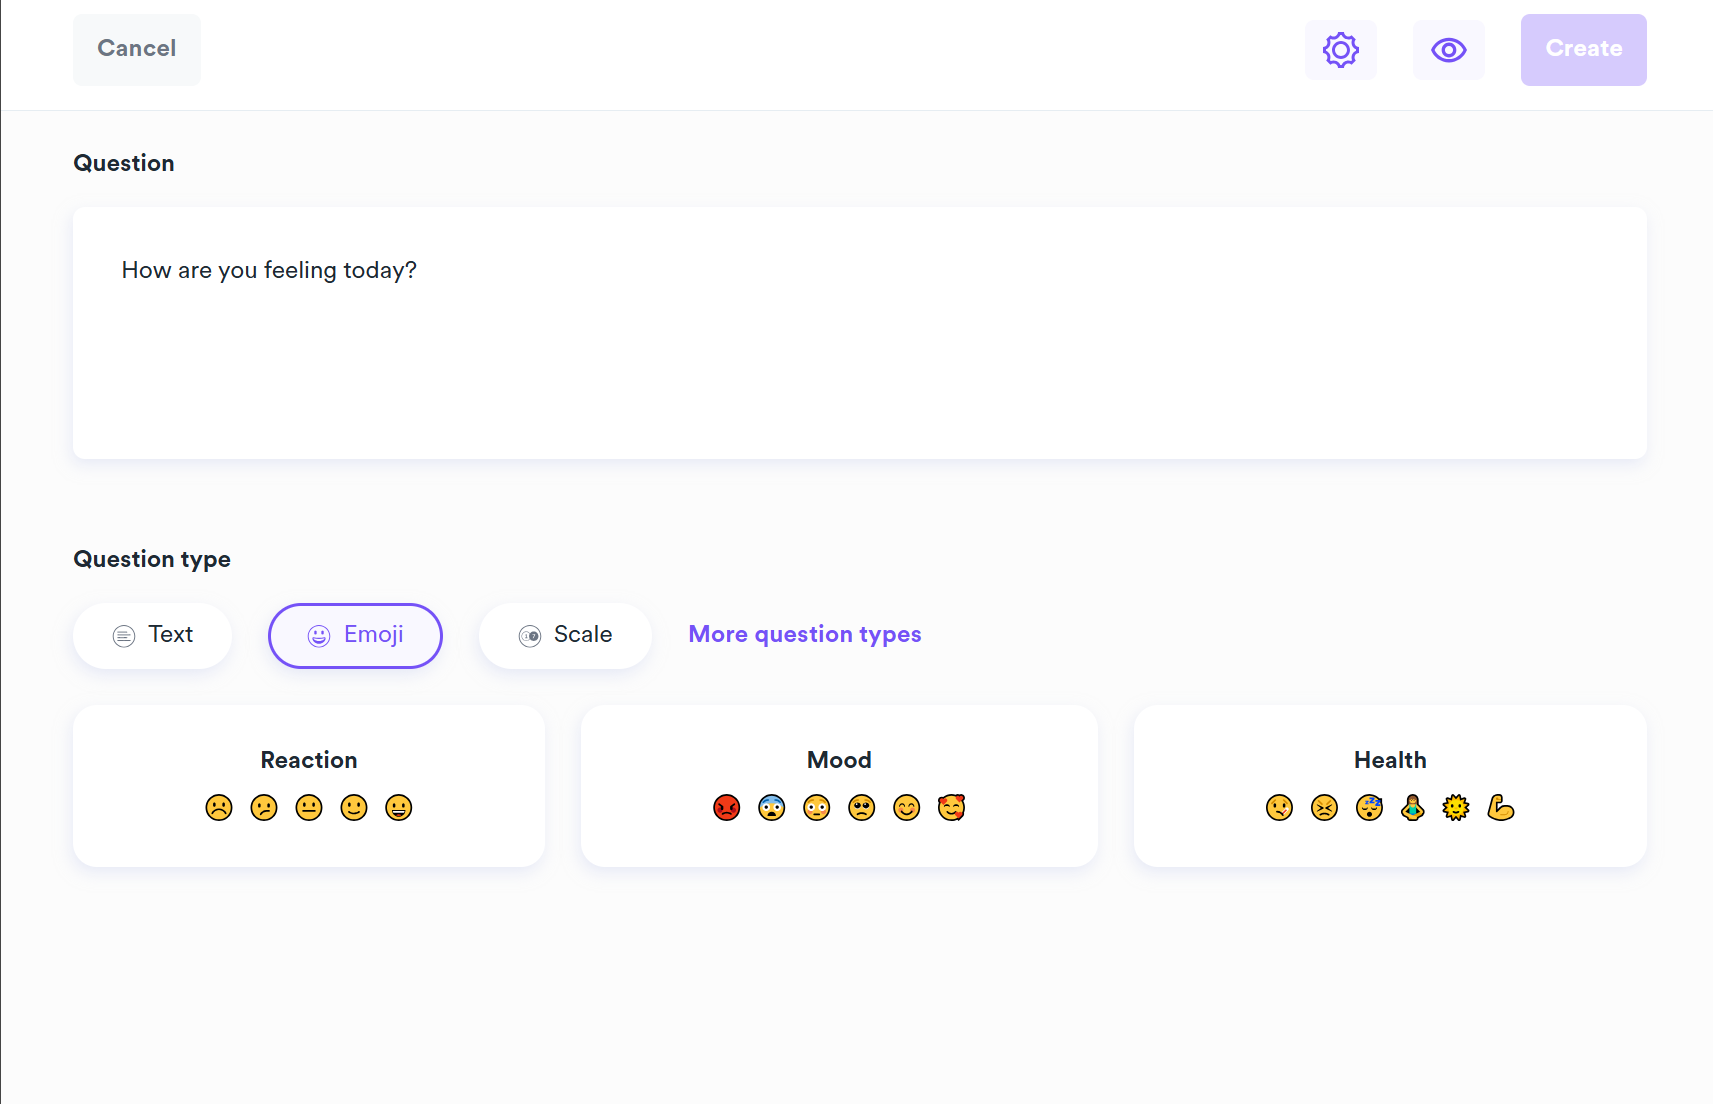Click the hearts face emoji in Mood
This screenshot has width=1713, height=1104.
952,807
